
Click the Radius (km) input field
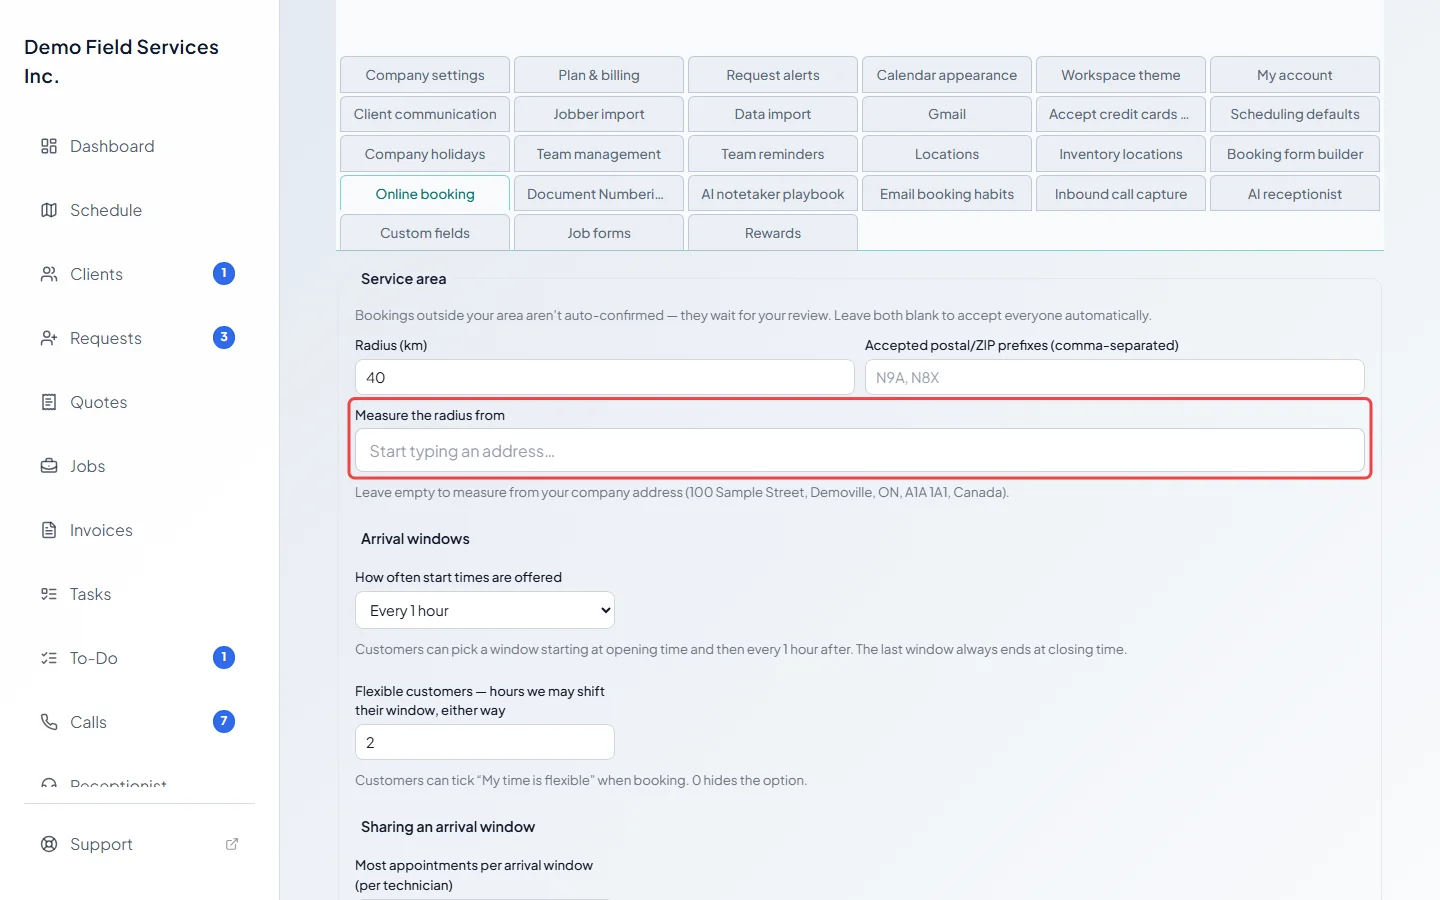tap(605, 377)
